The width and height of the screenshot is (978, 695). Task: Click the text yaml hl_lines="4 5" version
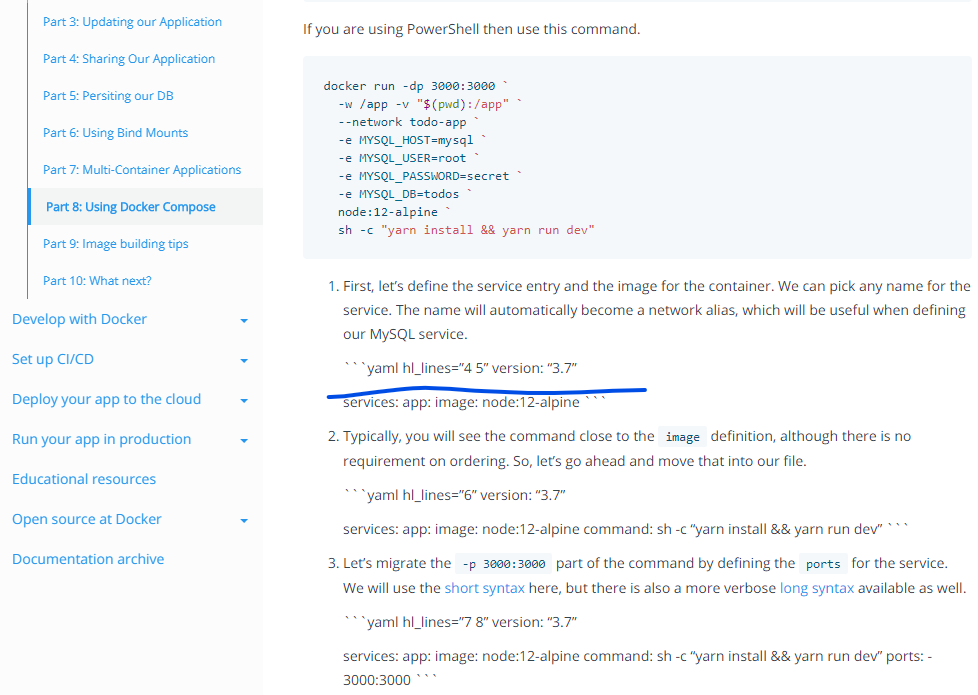460,368
